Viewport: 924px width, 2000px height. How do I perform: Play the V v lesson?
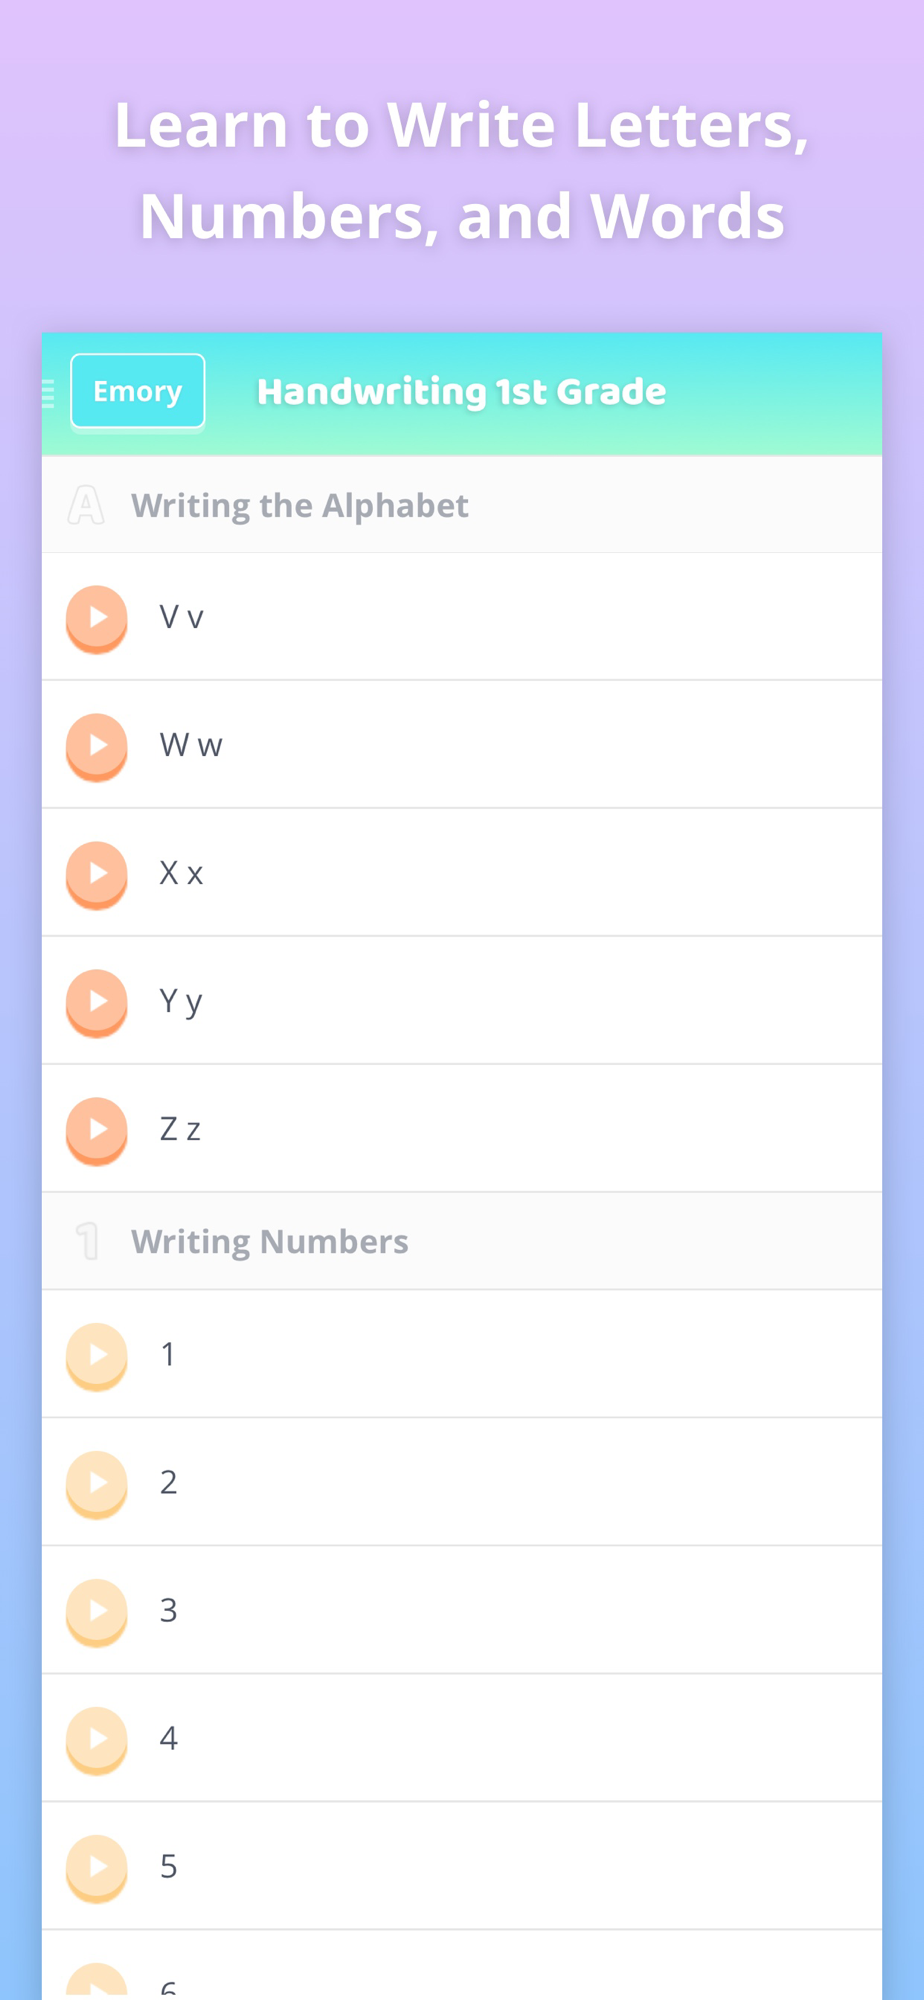click(x=97, y=619)
